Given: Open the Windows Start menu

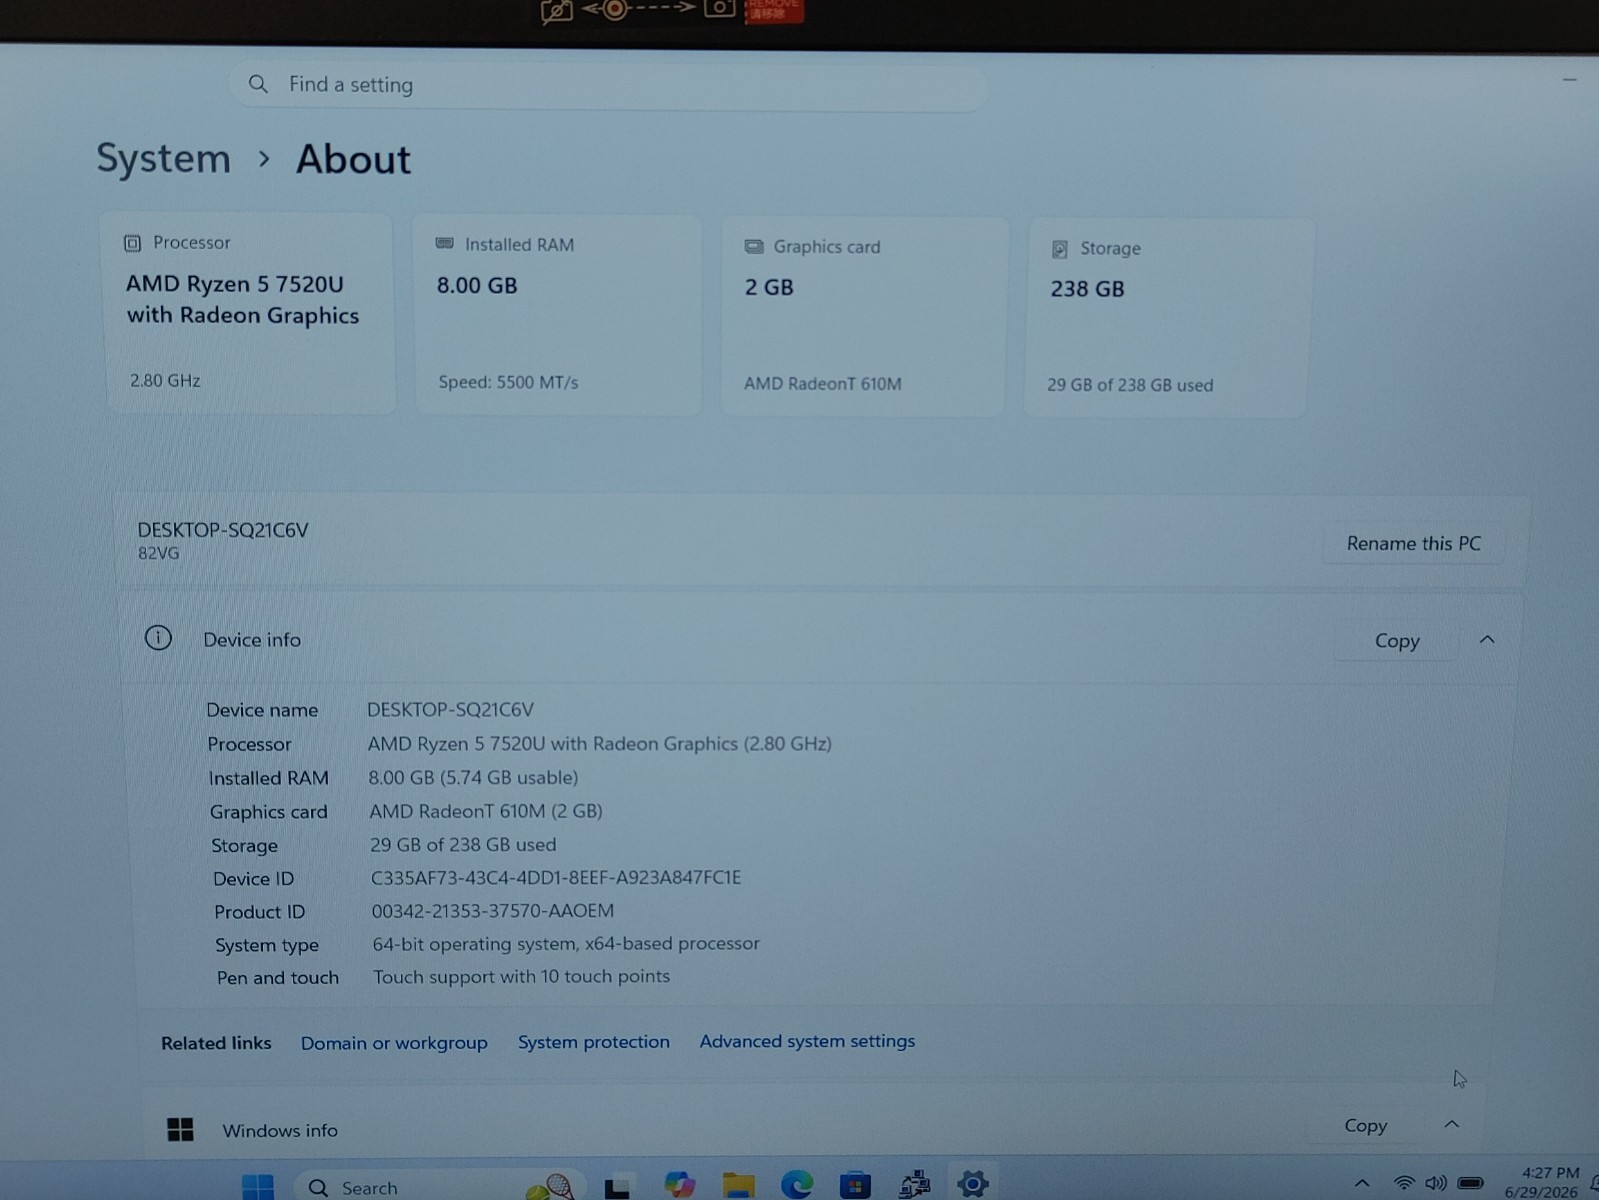Looking at the screenshot, I should [x=258, y=1186].
